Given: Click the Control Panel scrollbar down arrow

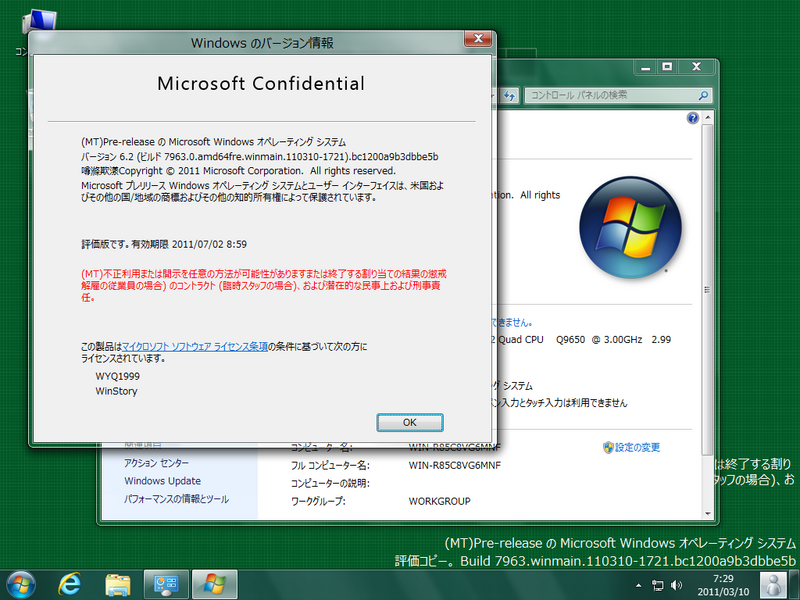Looking at the screenshot, I should click(708, 513).
